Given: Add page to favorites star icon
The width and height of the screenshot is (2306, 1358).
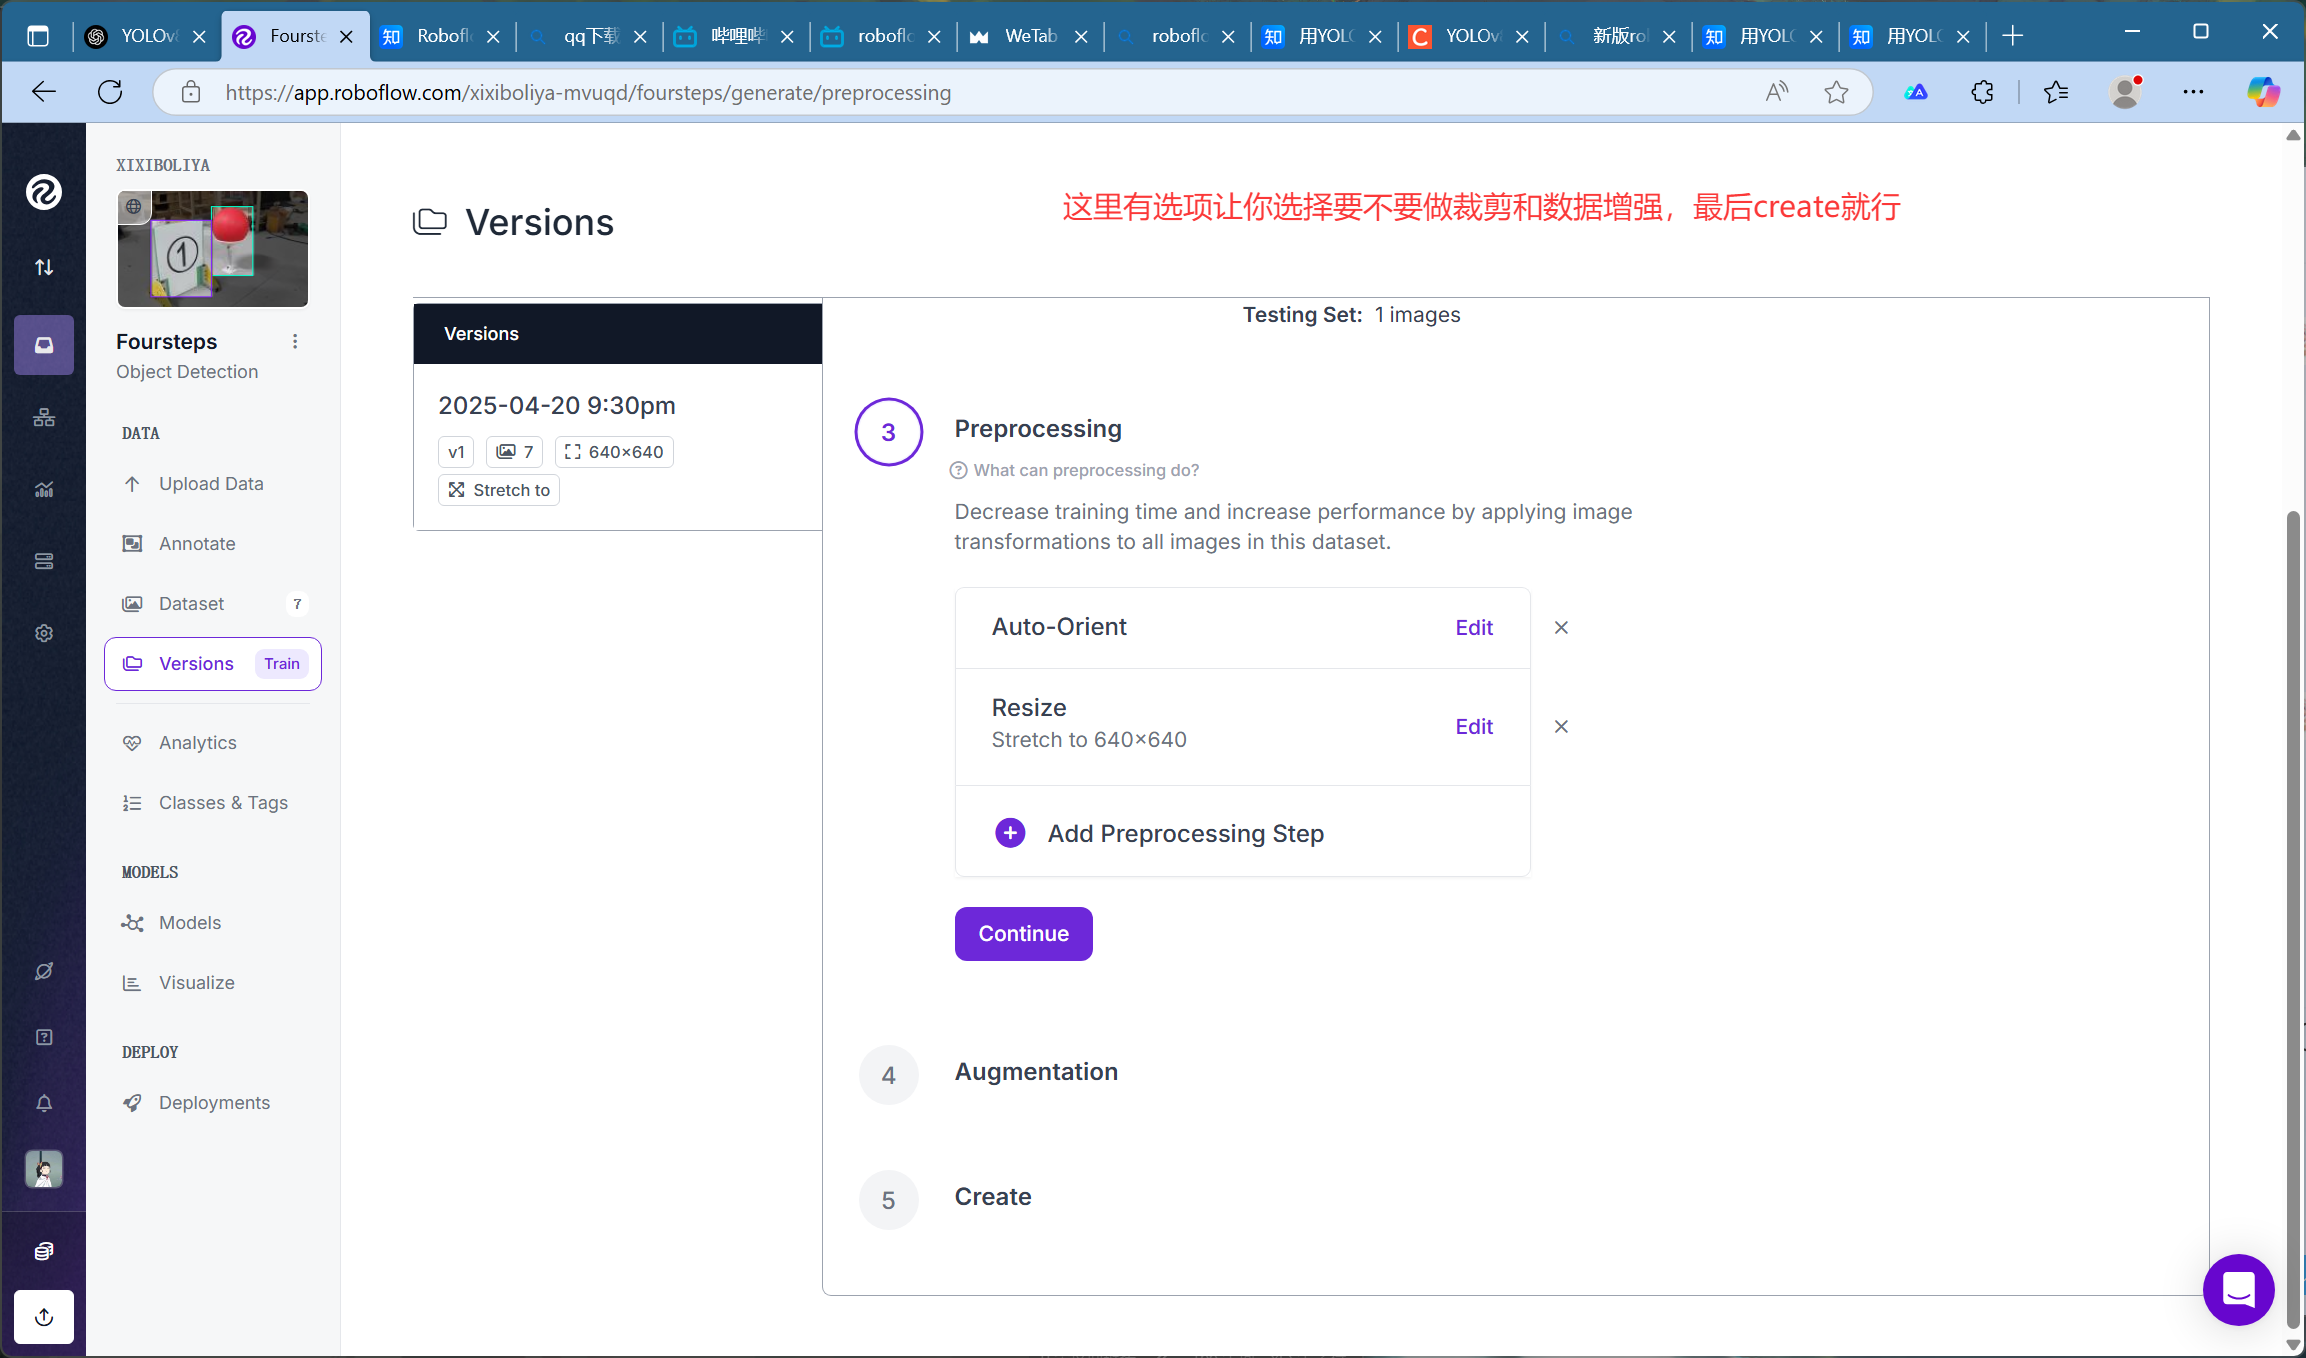Looking at the screenshot, I should pyautogui.click(x=1836, y=93).
